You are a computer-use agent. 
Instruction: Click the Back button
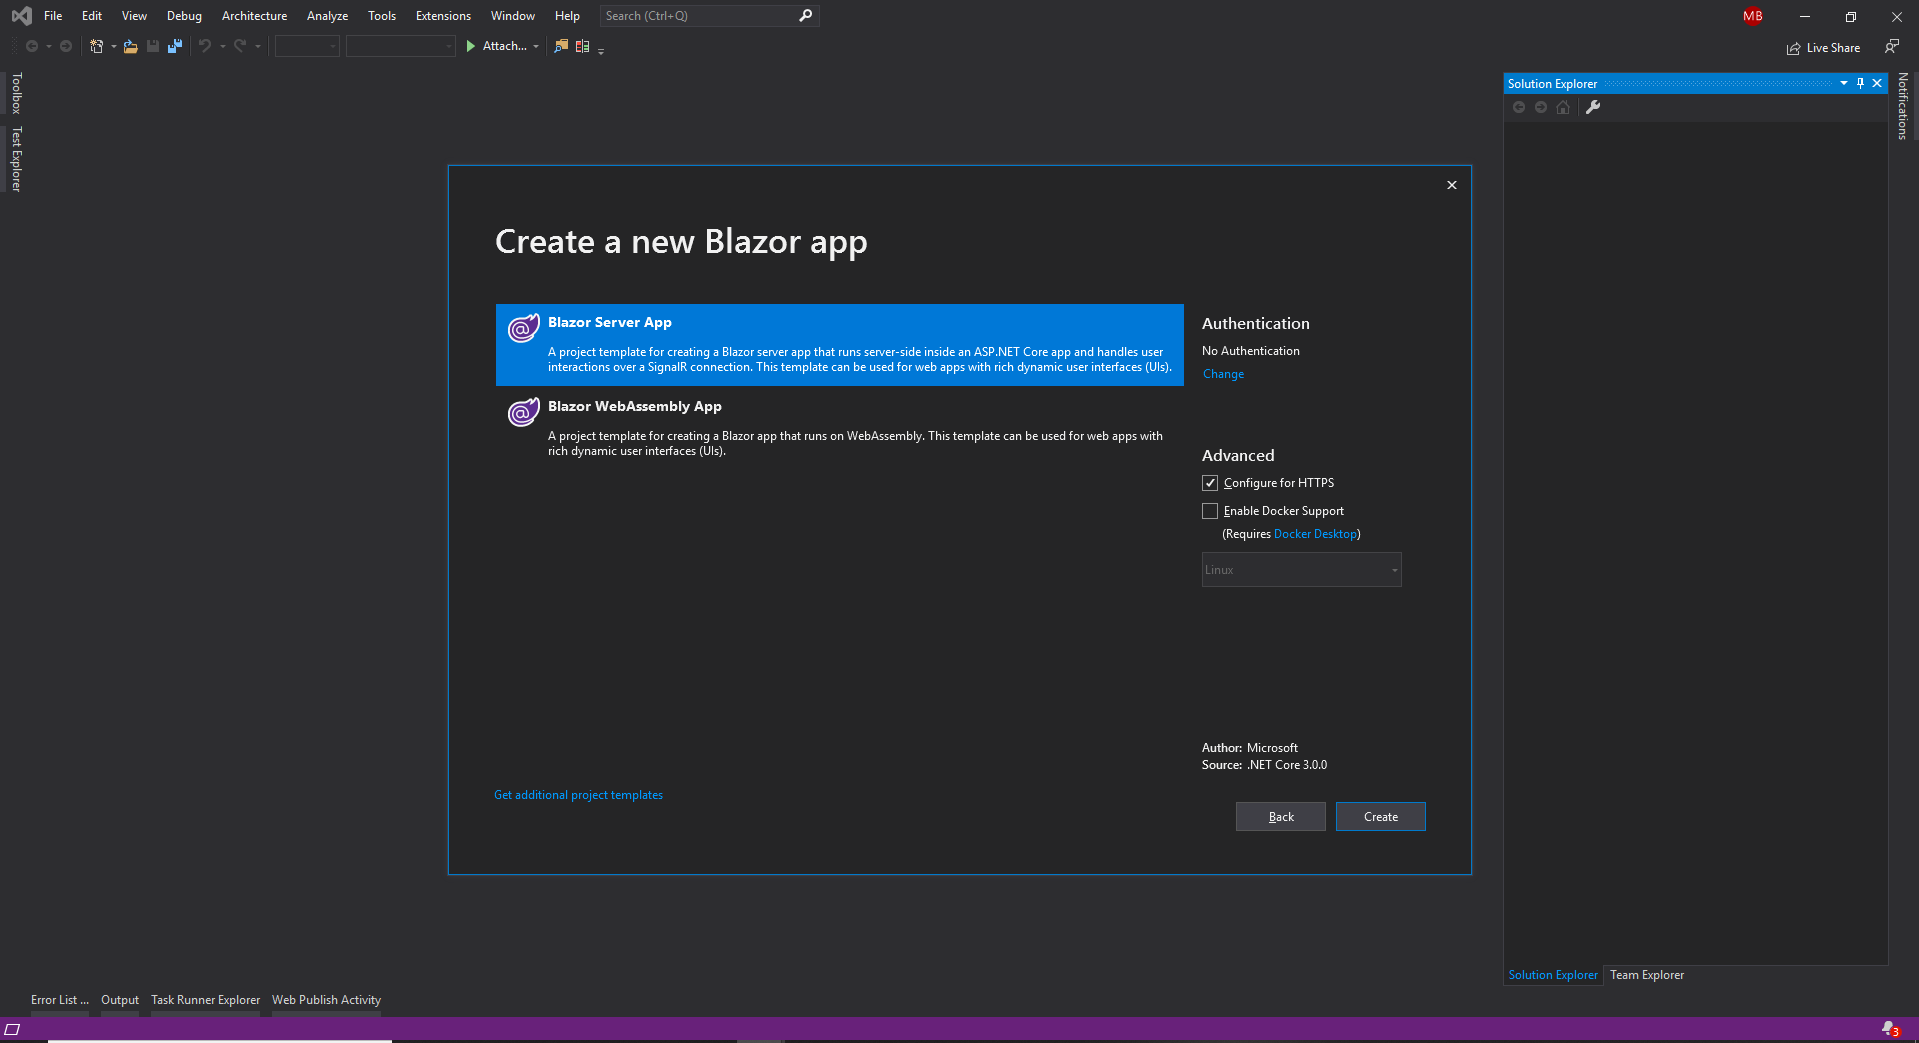point(1280,817)
